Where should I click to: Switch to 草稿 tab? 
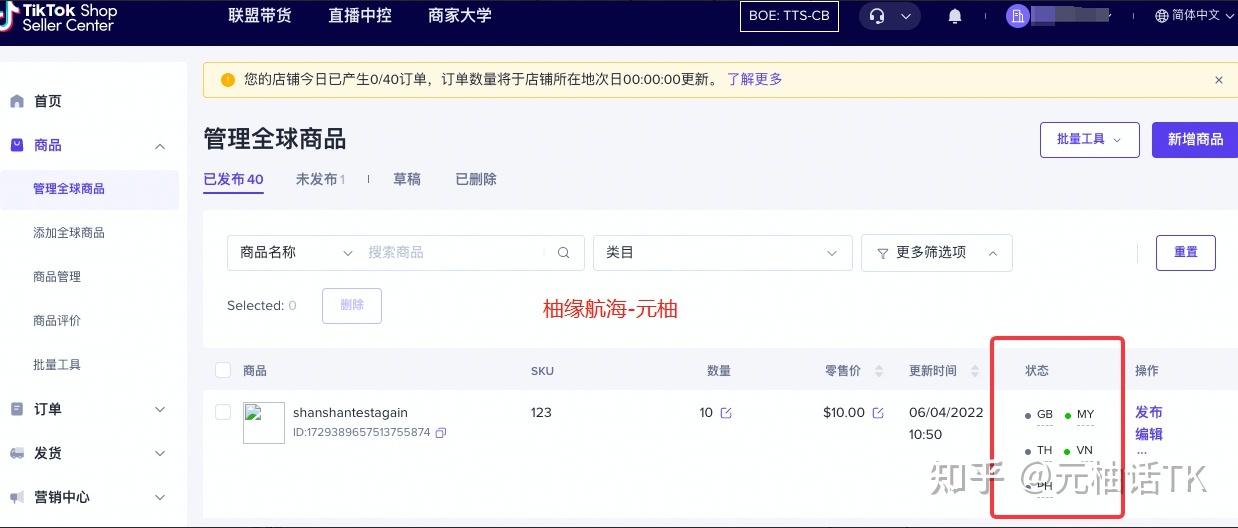(x=407, y=180)
